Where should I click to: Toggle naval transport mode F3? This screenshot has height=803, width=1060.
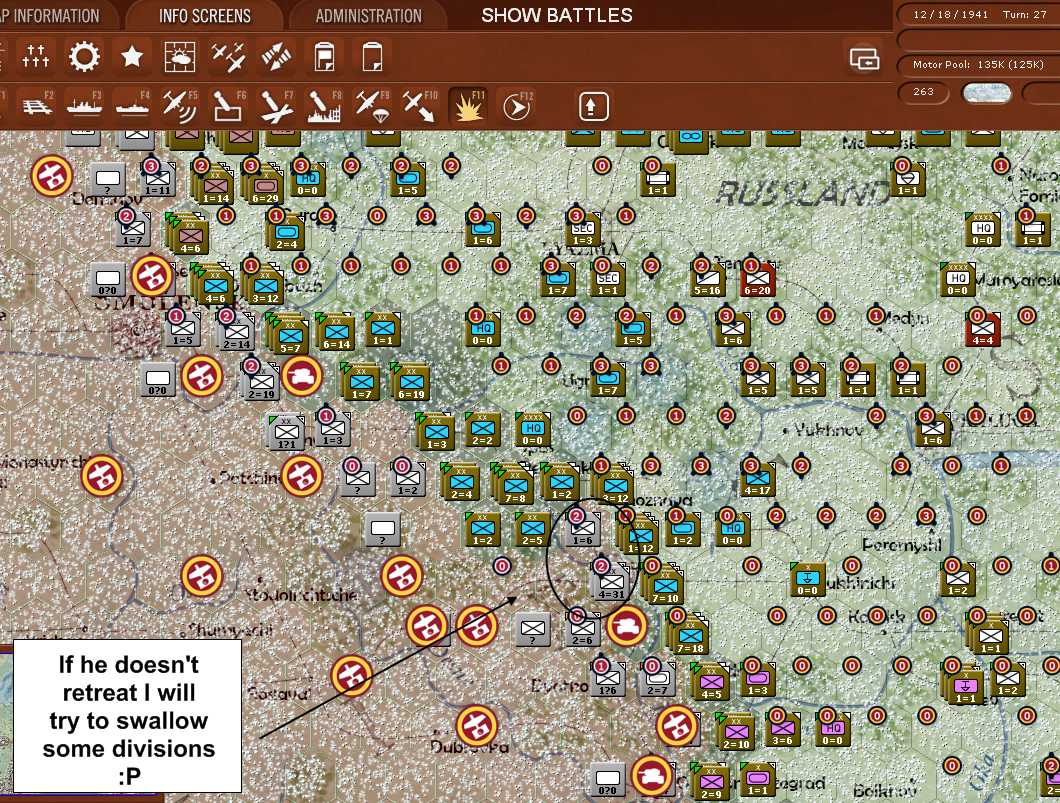(84, 105)
